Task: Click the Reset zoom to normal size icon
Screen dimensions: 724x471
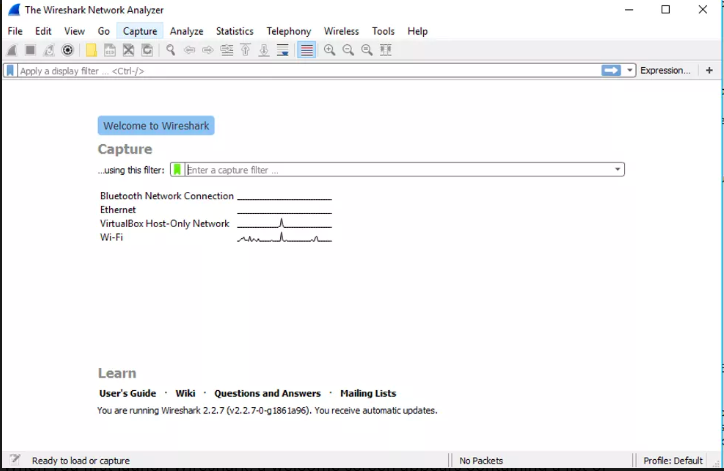Action: [x=367, y=50]
